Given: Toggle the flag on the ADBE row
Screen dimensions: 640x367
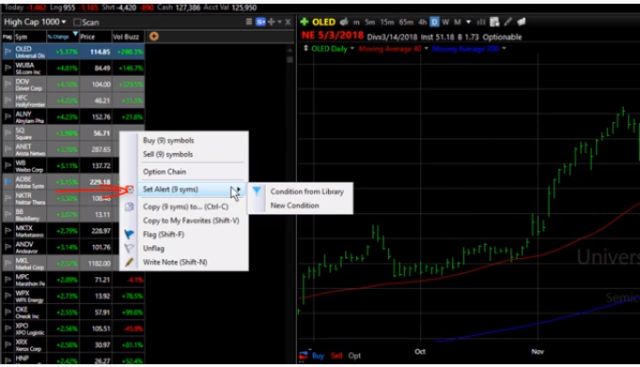Looking at the screenshot, I should 7,182.
